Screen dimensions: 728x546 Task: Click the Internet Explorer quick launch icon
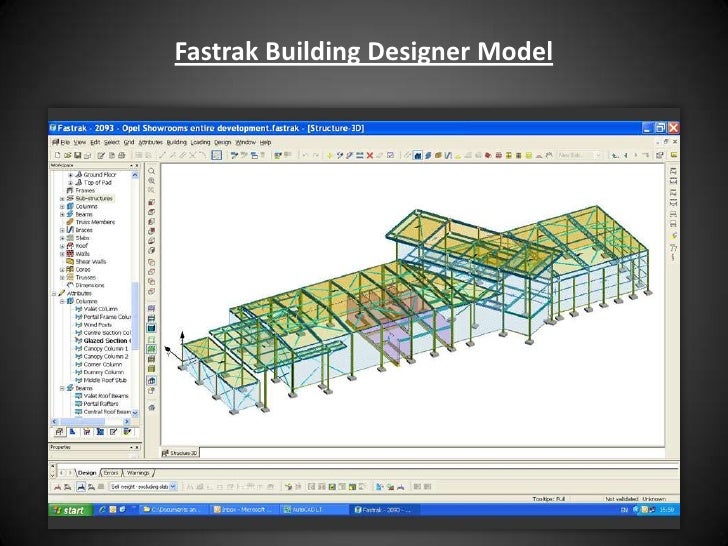(102, 509)
